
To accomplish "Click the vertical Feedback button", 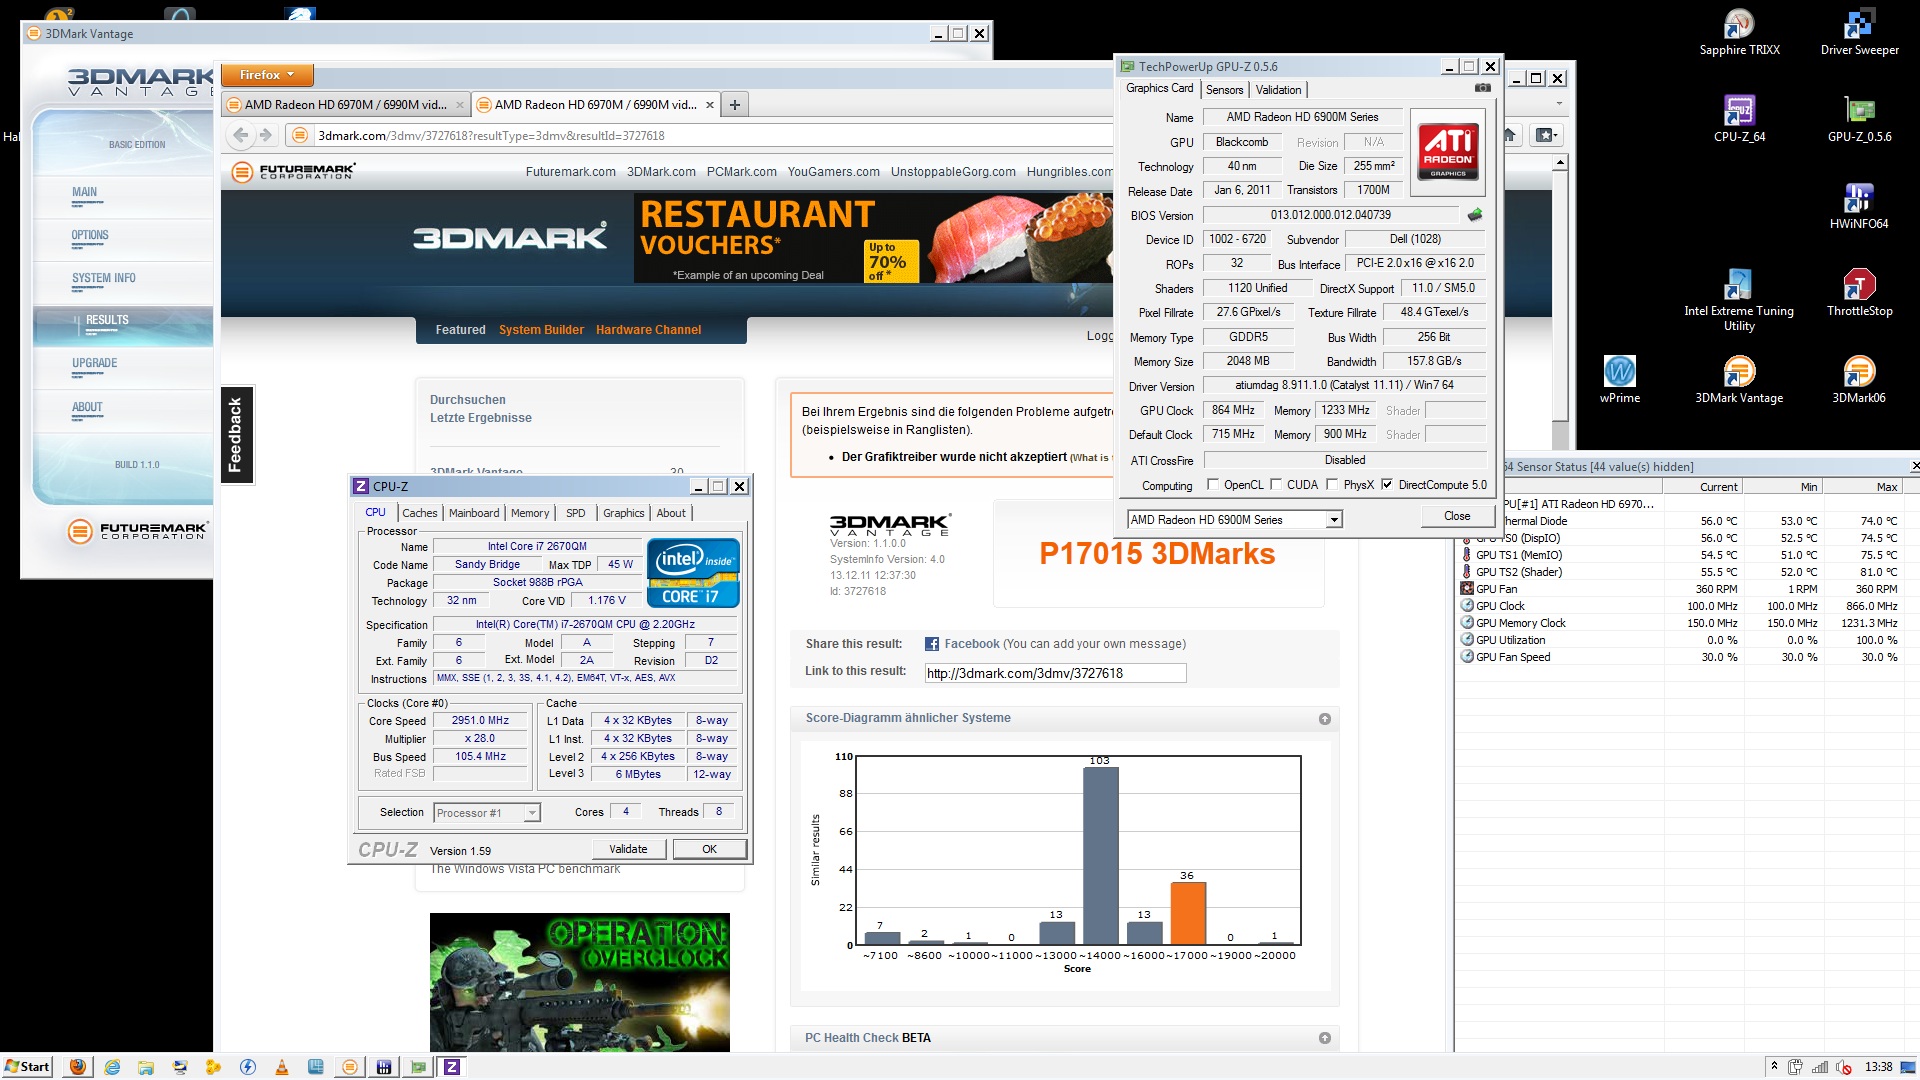I will [x=236, y=435].
